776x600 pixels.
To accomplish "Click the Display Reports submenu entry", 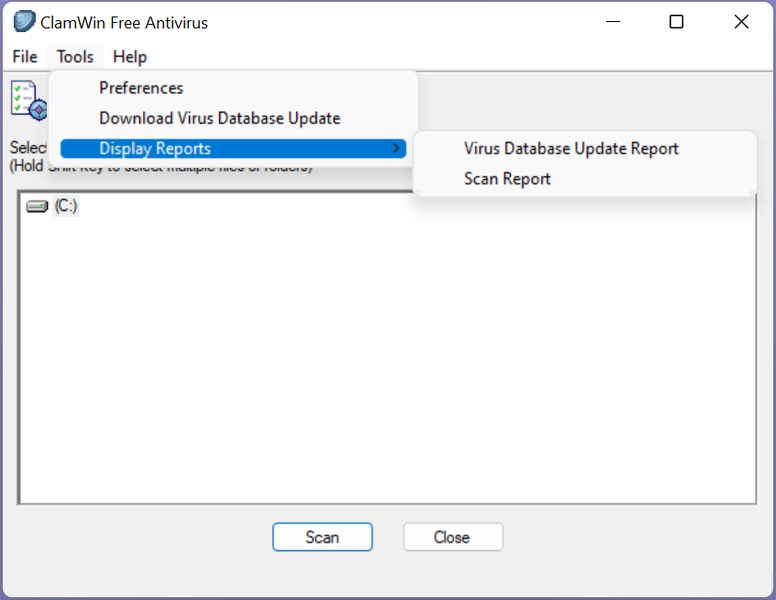I will [155, 148].
